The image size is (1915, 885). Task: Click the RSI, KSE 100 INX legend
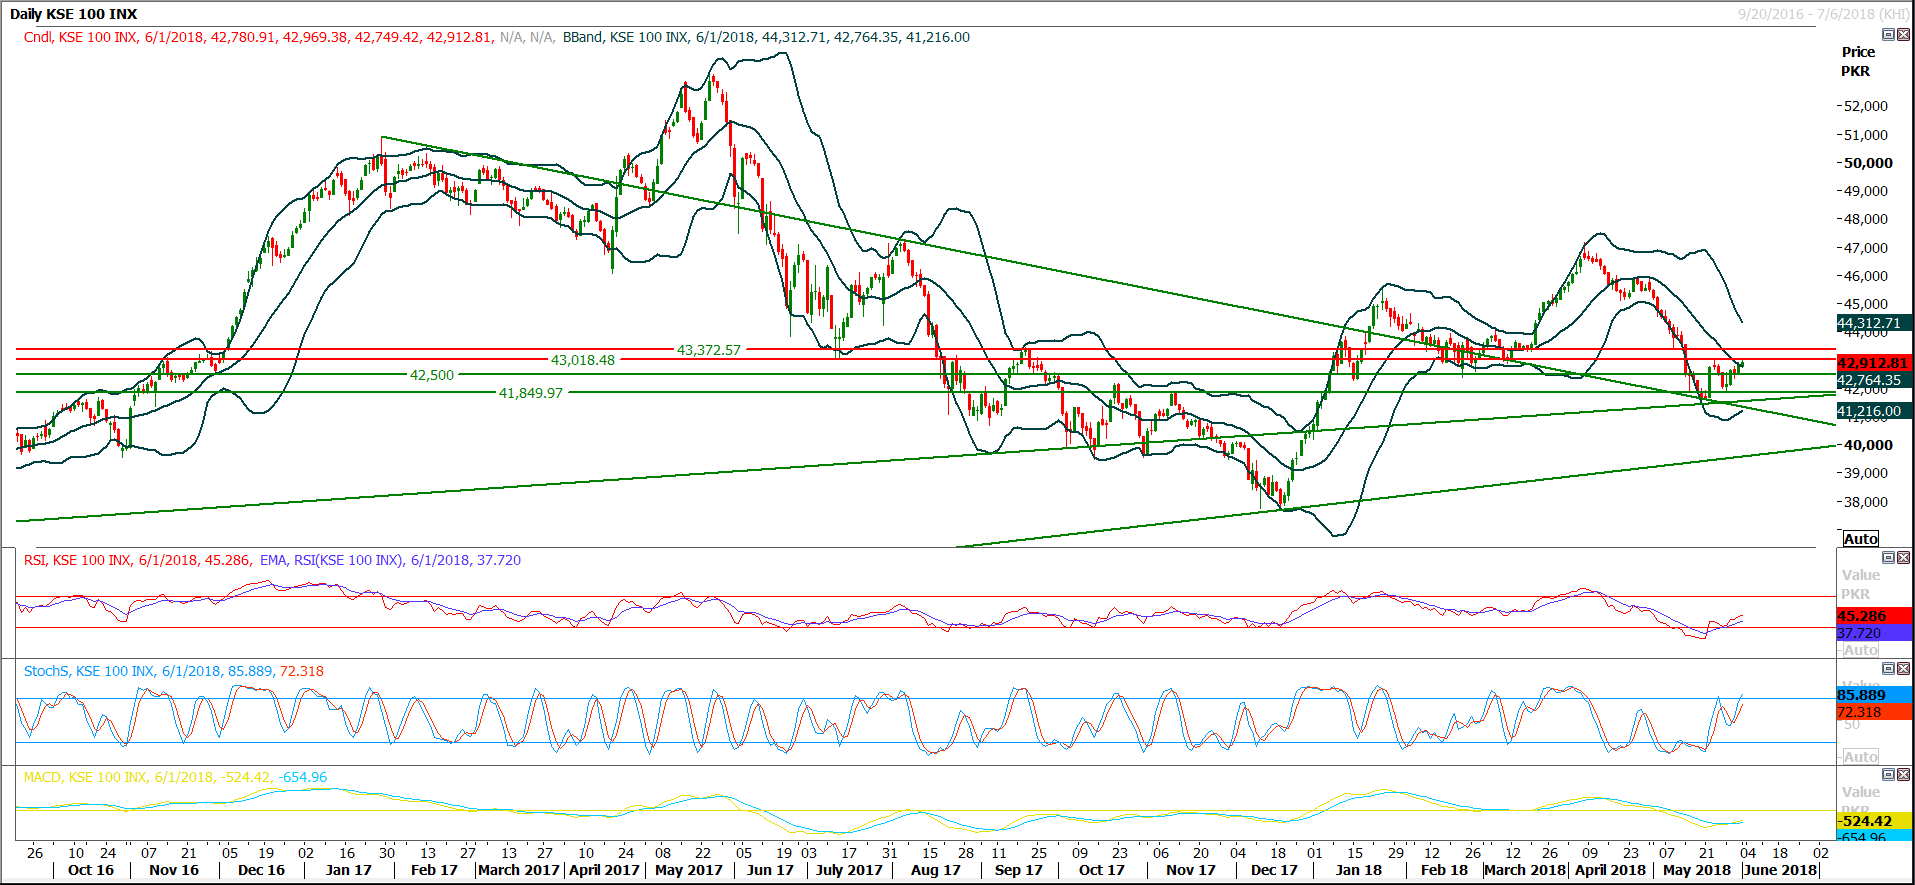point(137,560)
